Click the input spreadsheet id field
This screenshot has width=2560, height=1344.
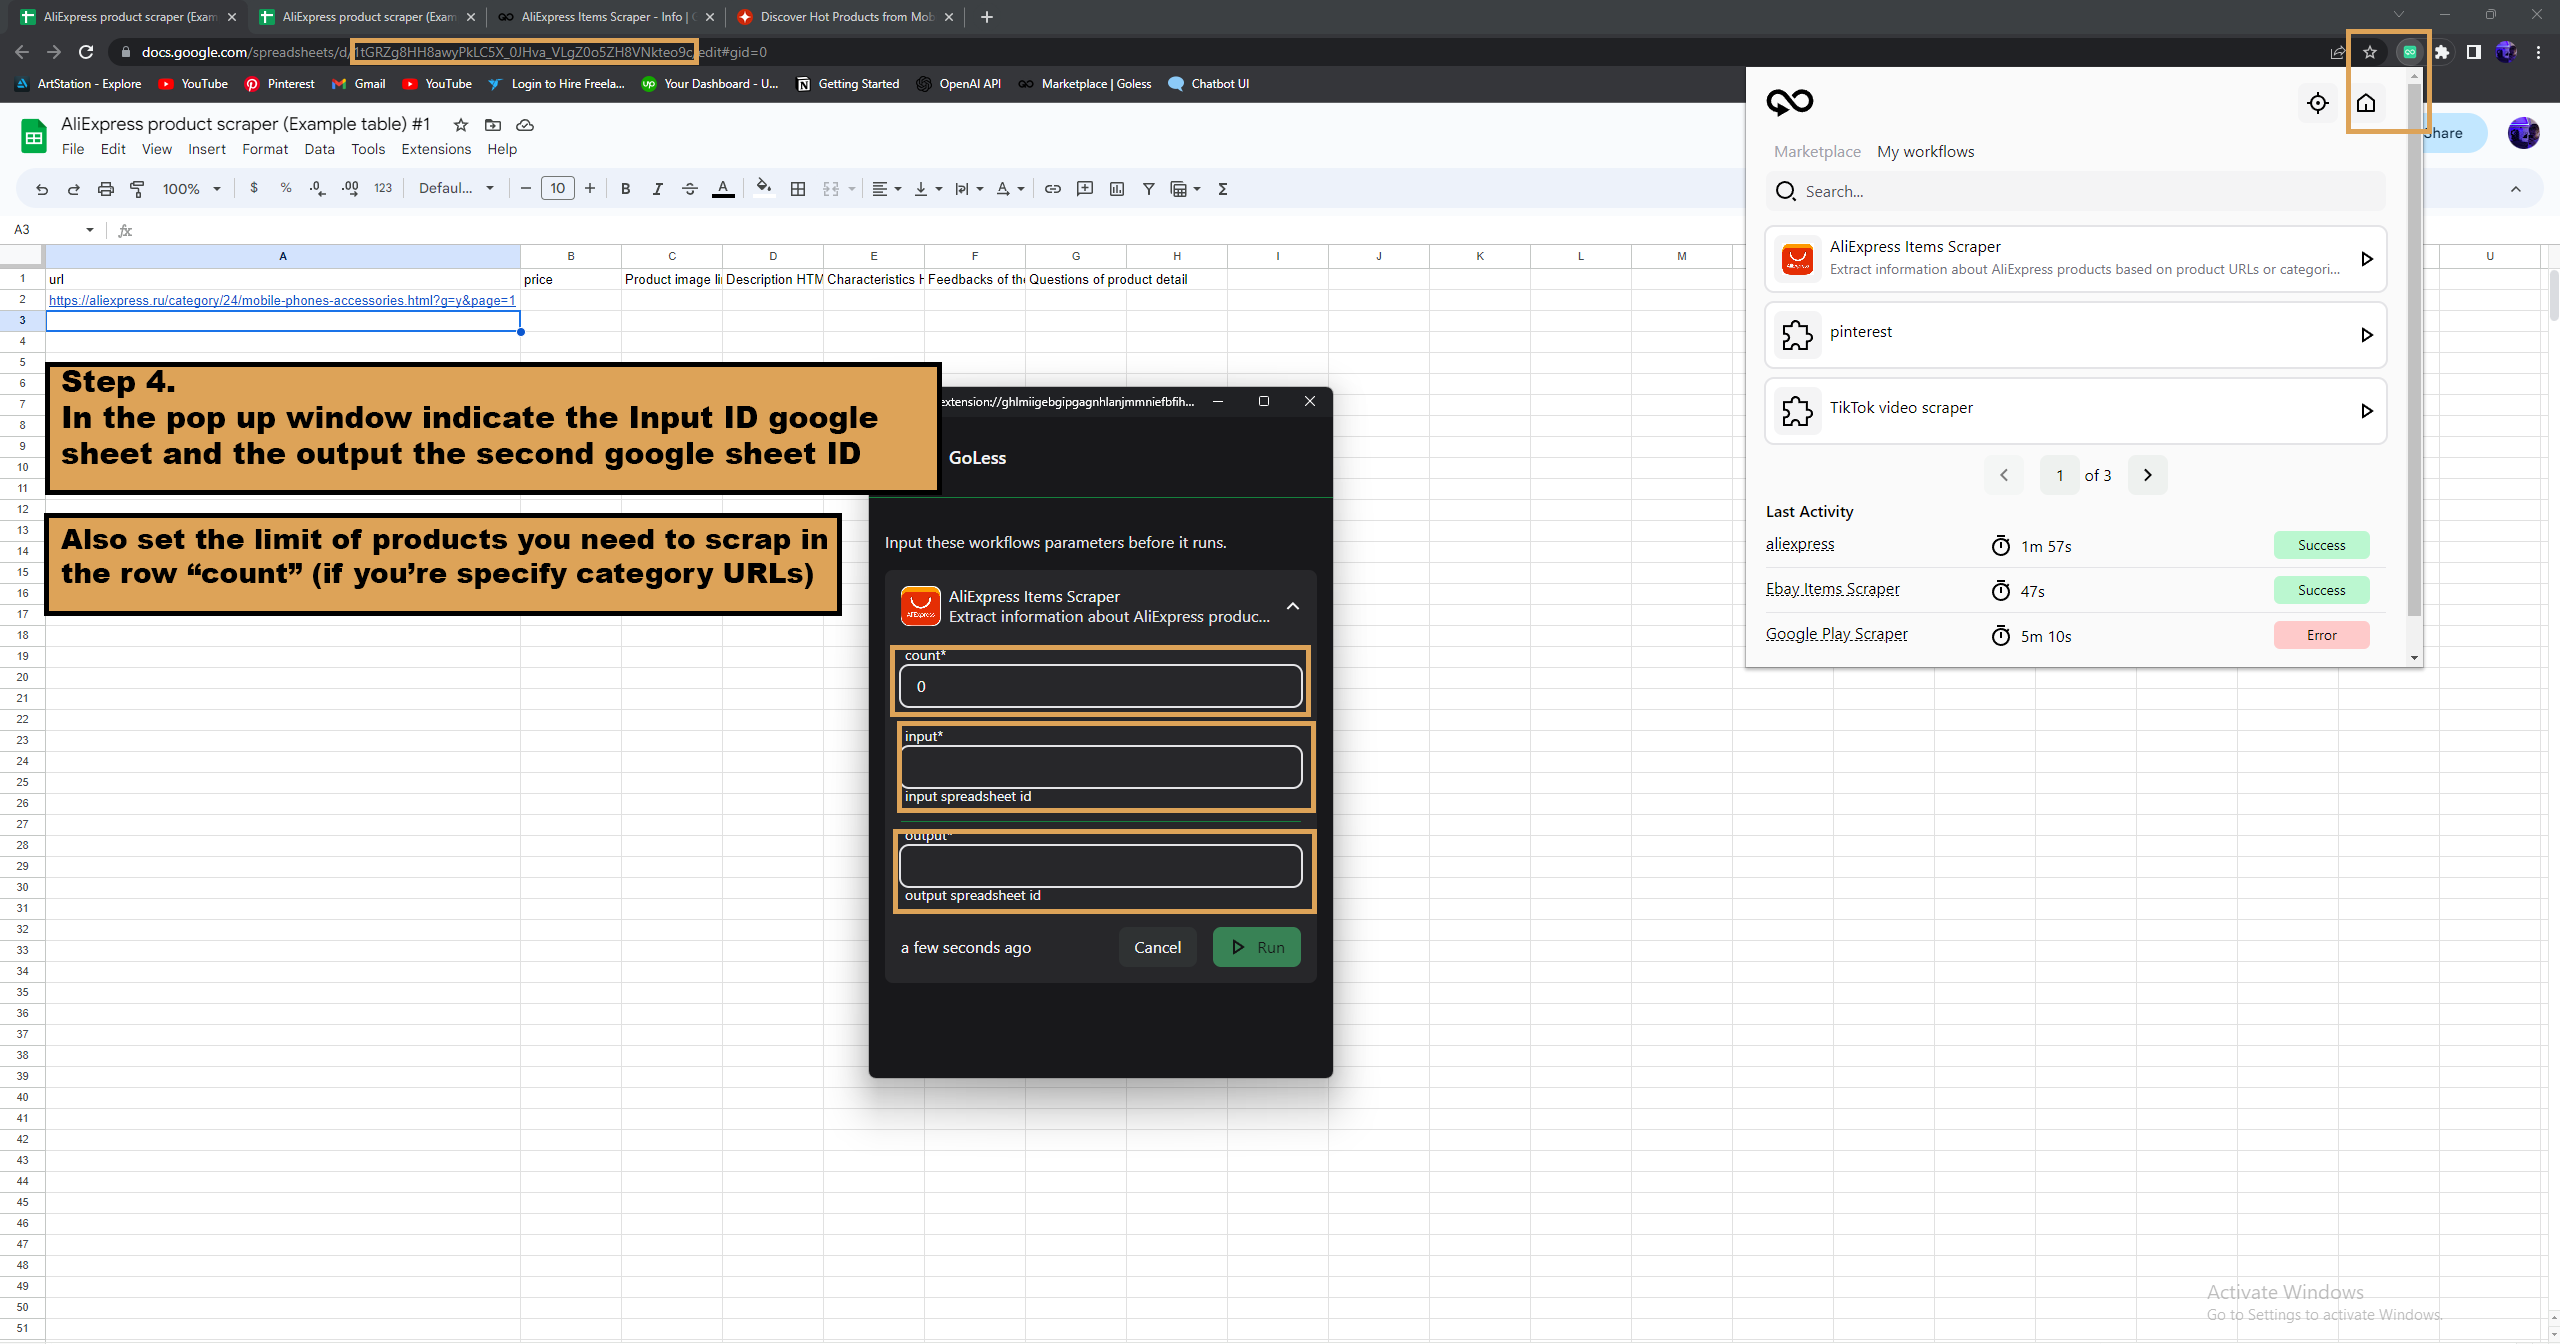1101,767
